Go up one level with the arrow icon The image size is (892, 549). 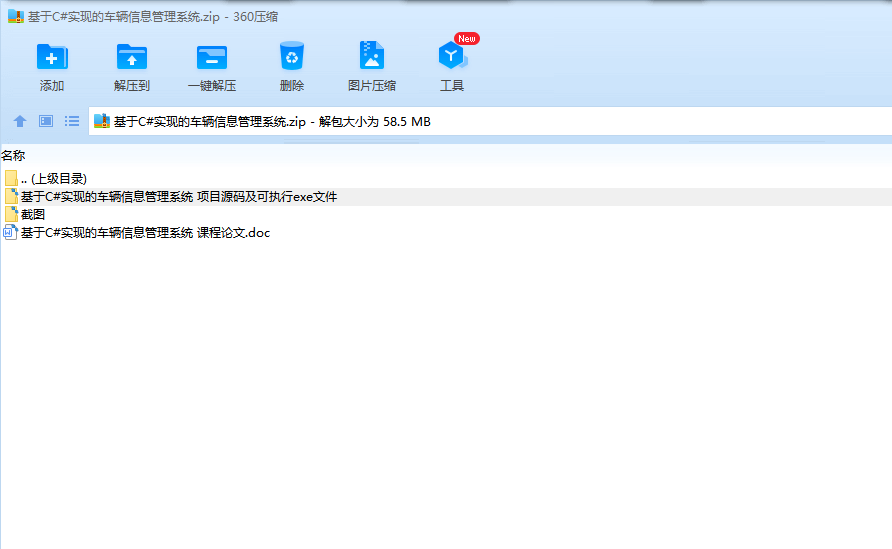[20, 121]
